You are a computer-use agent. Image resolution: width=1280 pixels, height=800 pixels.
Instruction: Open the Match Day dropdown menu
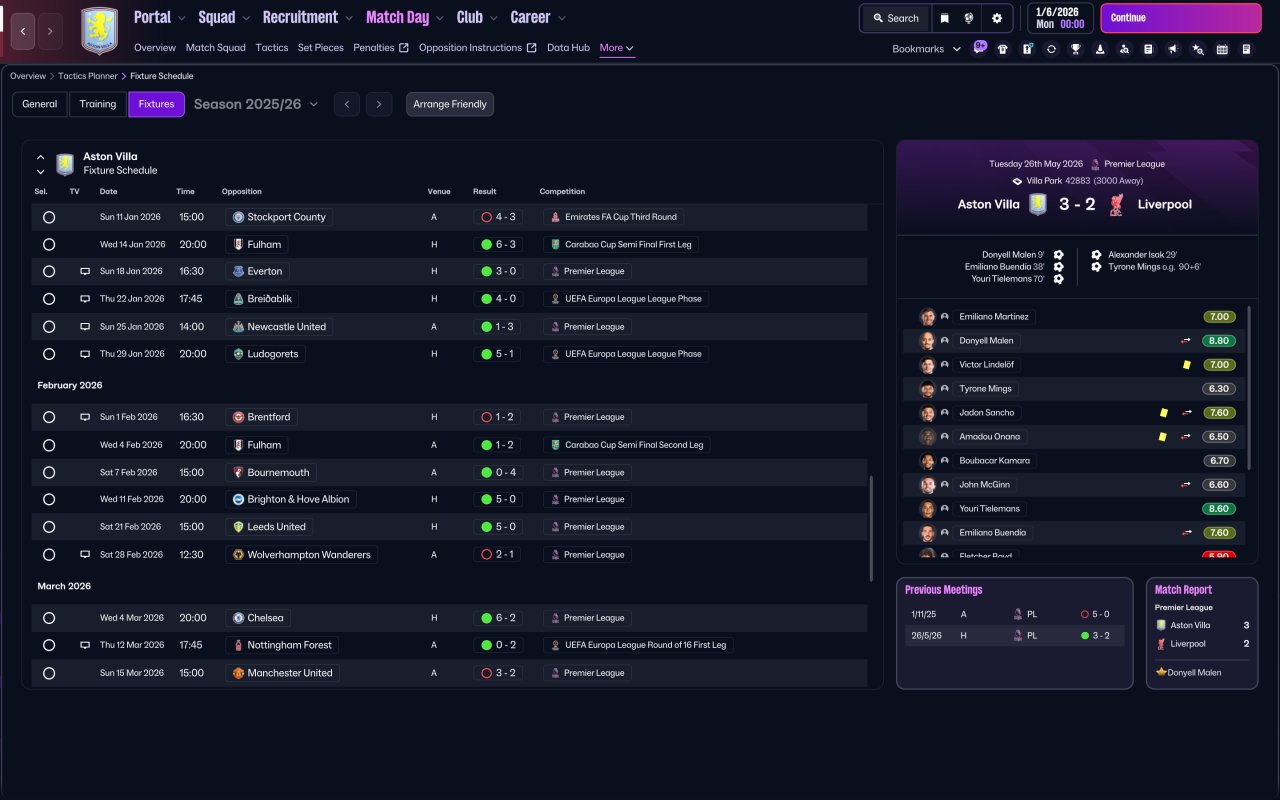click(x=405, y=17)
